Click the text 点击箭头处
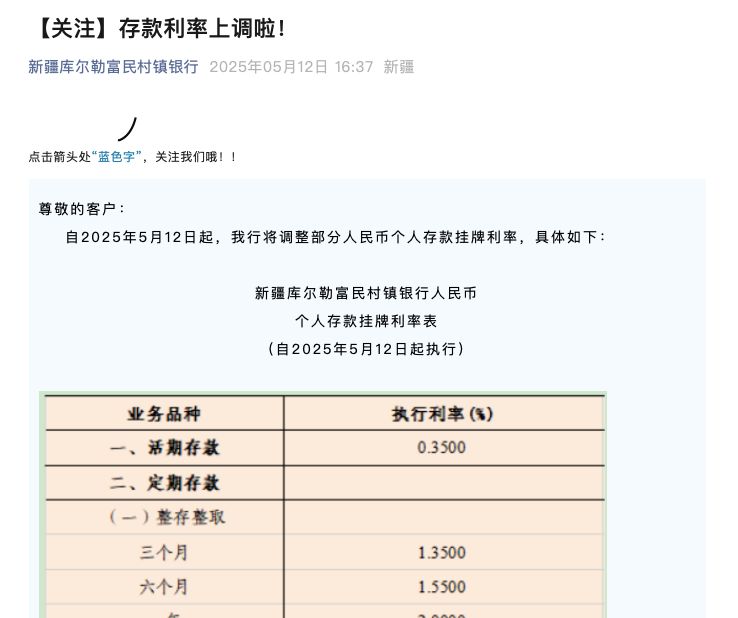This screenshot has width=738, height=618. (60, 157)
